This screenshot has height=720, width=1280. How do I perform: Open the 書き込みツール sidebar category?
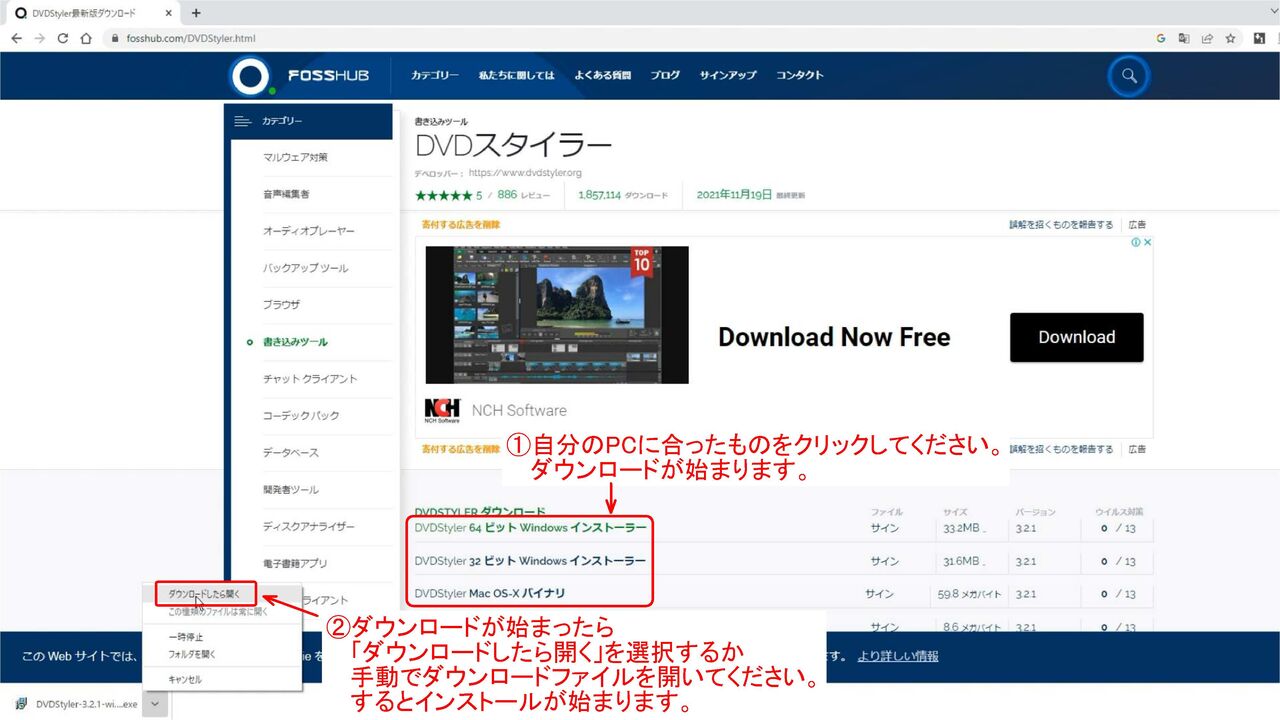point(295,342)
